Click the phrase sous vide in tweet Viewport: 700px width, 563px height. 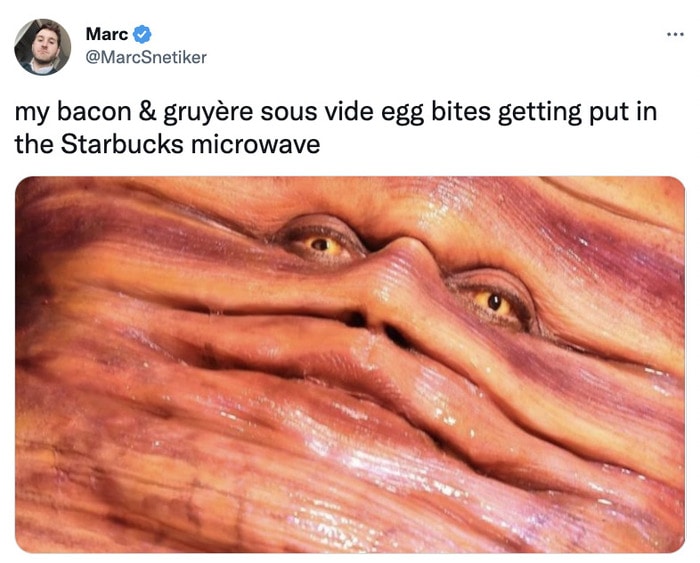(x=317, y=112)
